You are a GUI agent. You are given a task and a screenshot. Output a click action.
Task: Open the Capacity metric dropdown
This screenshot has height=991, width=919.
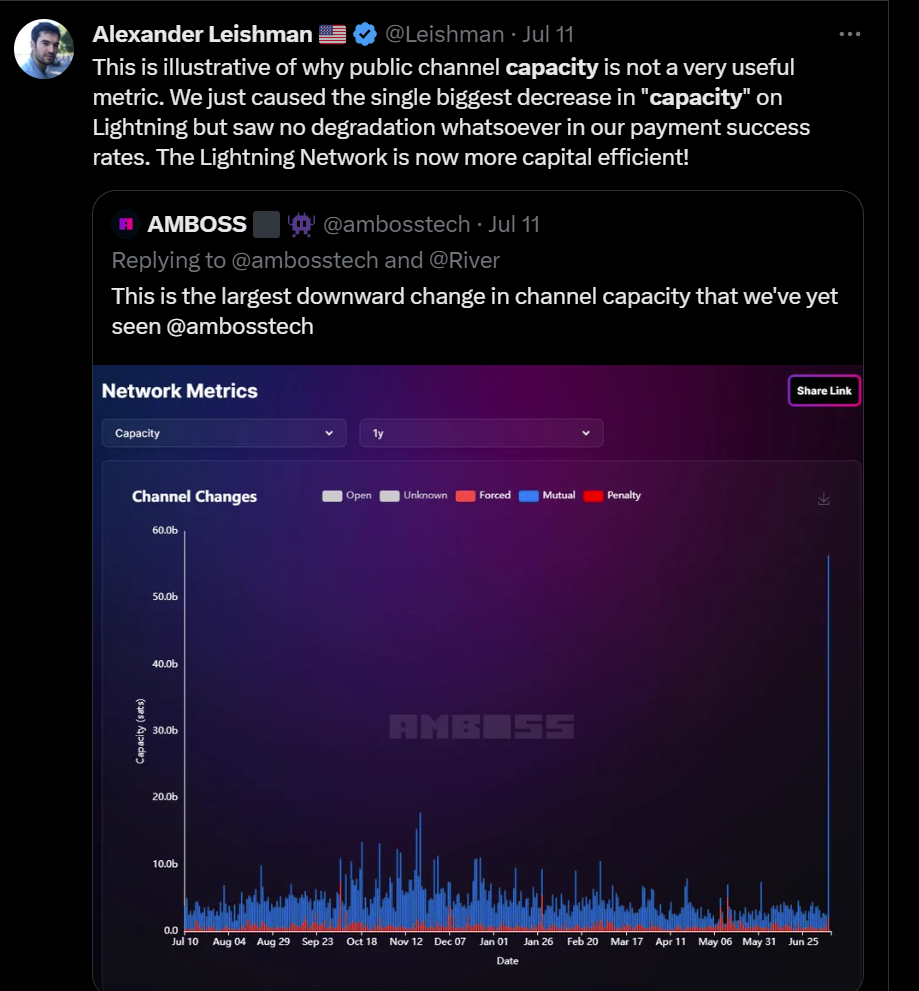coord(224,433)
